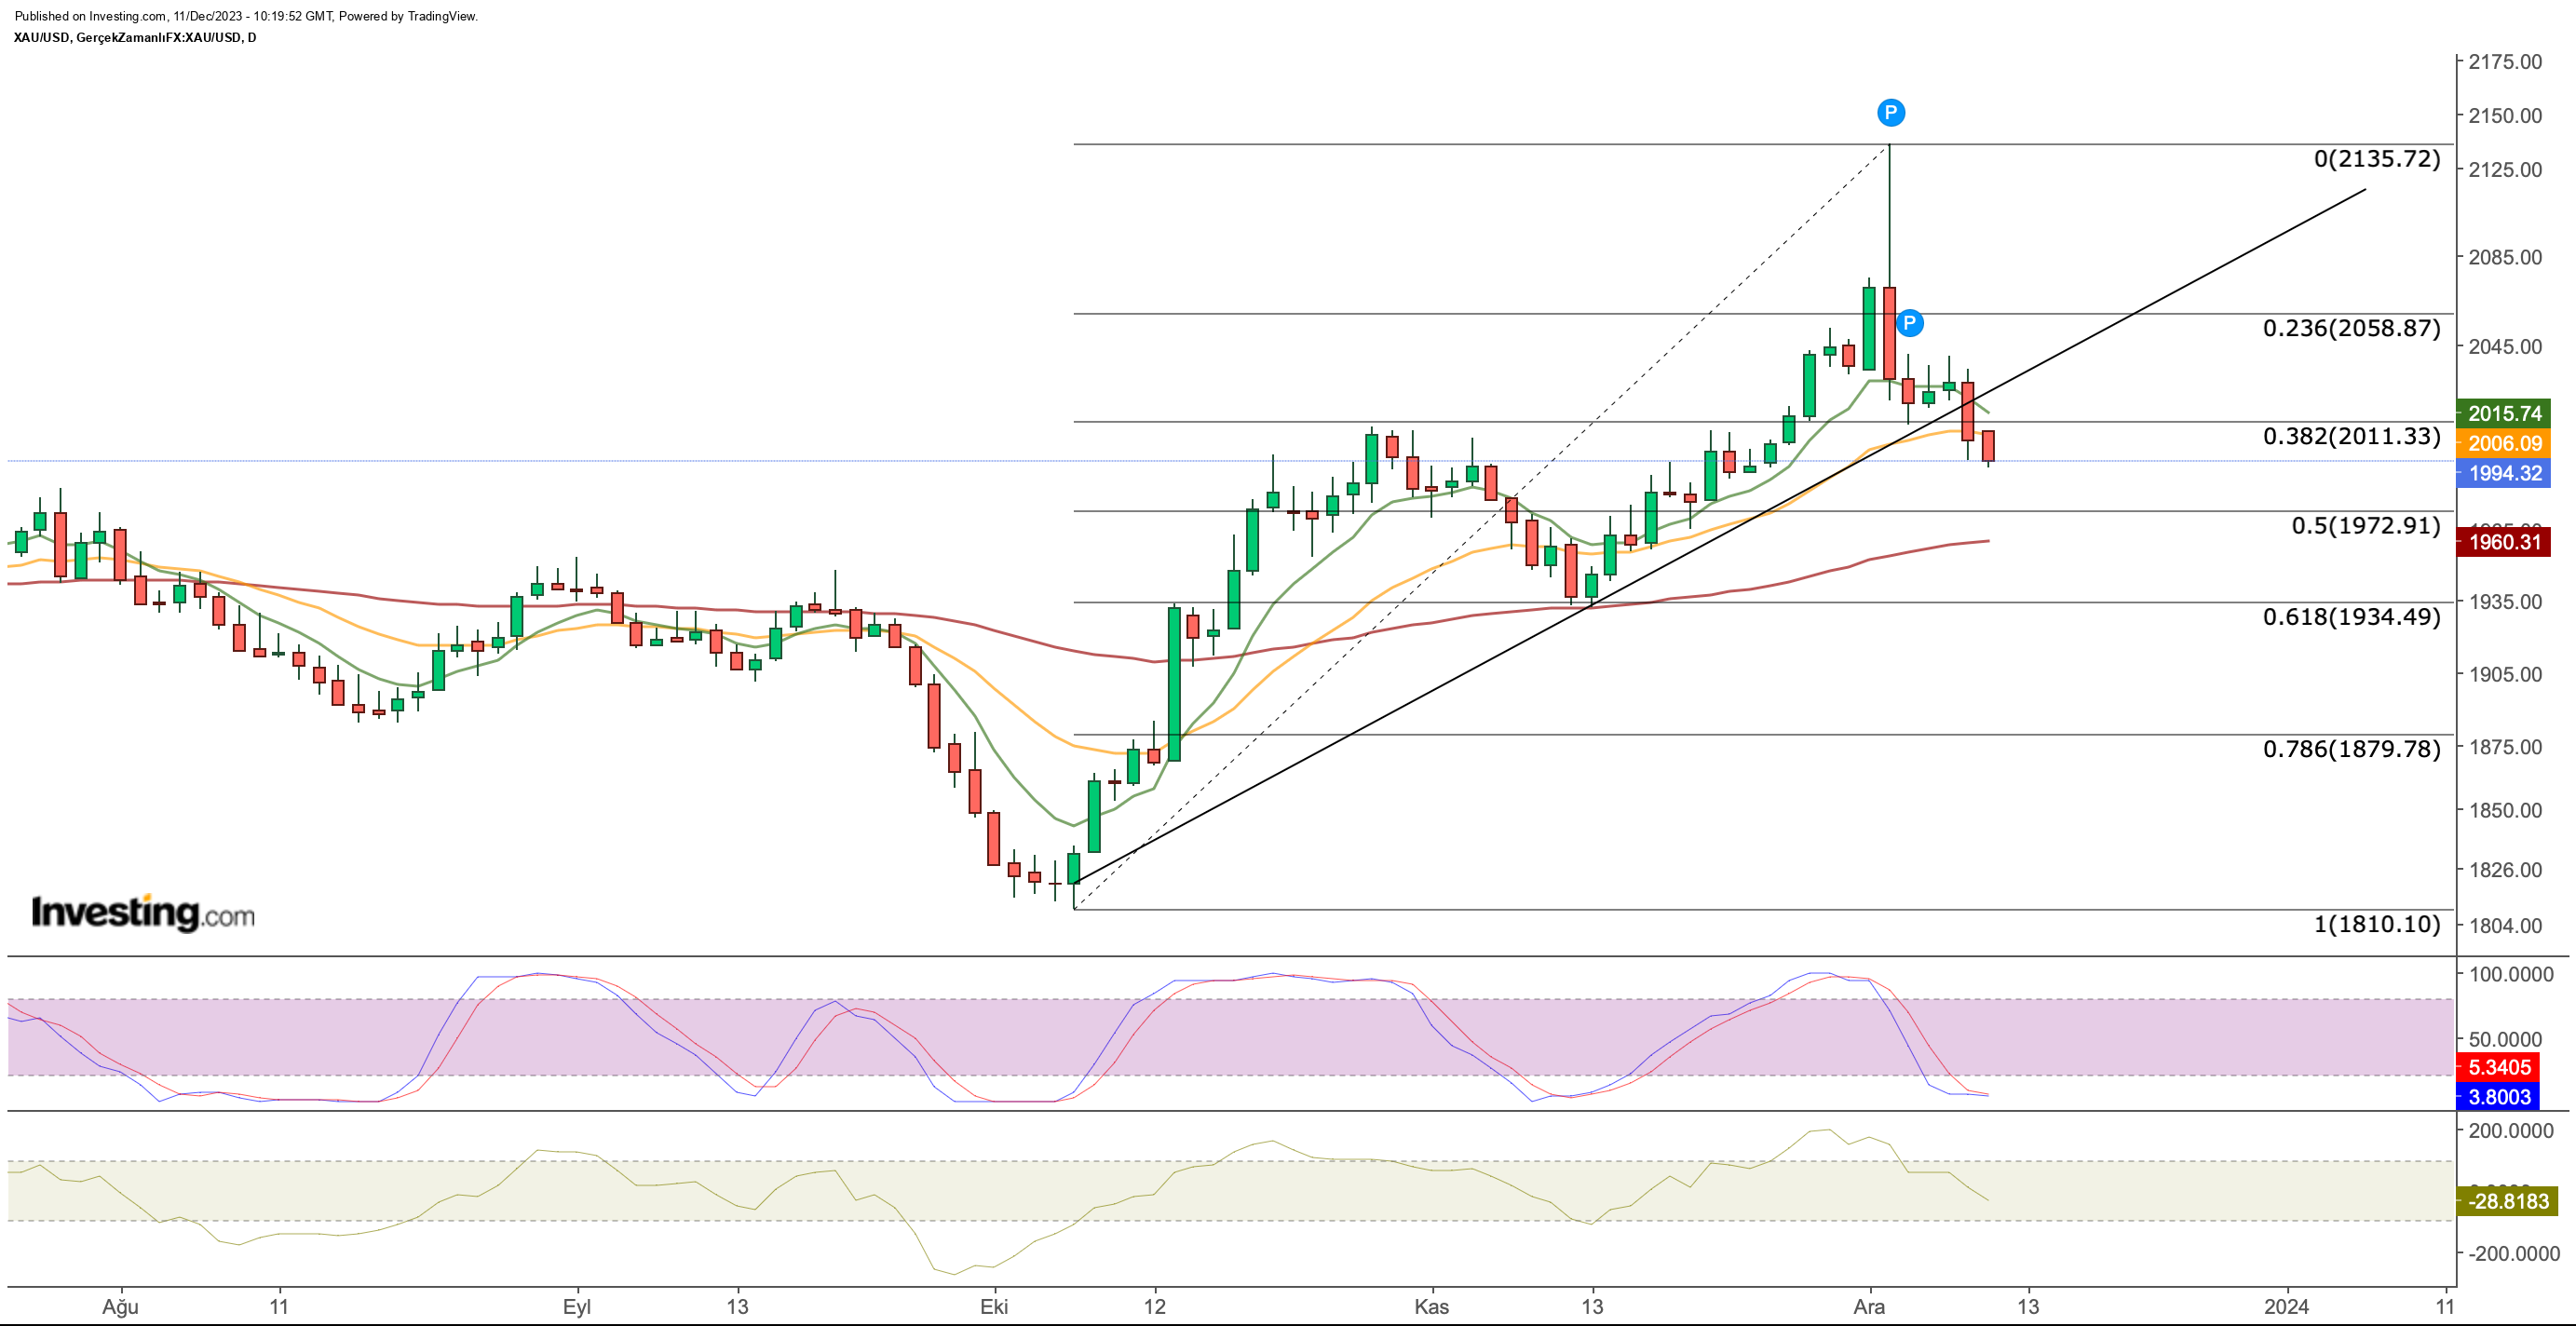
Task: Click the Eyl date axis label
Action: click(x=577, y=1307)
